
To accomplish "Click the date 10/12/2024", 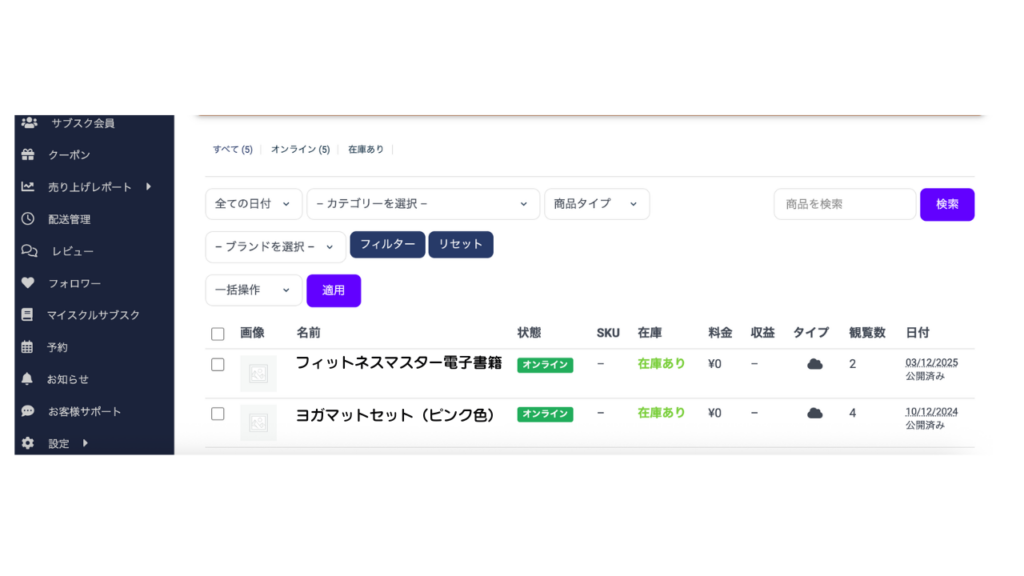I will click(931, 411).
